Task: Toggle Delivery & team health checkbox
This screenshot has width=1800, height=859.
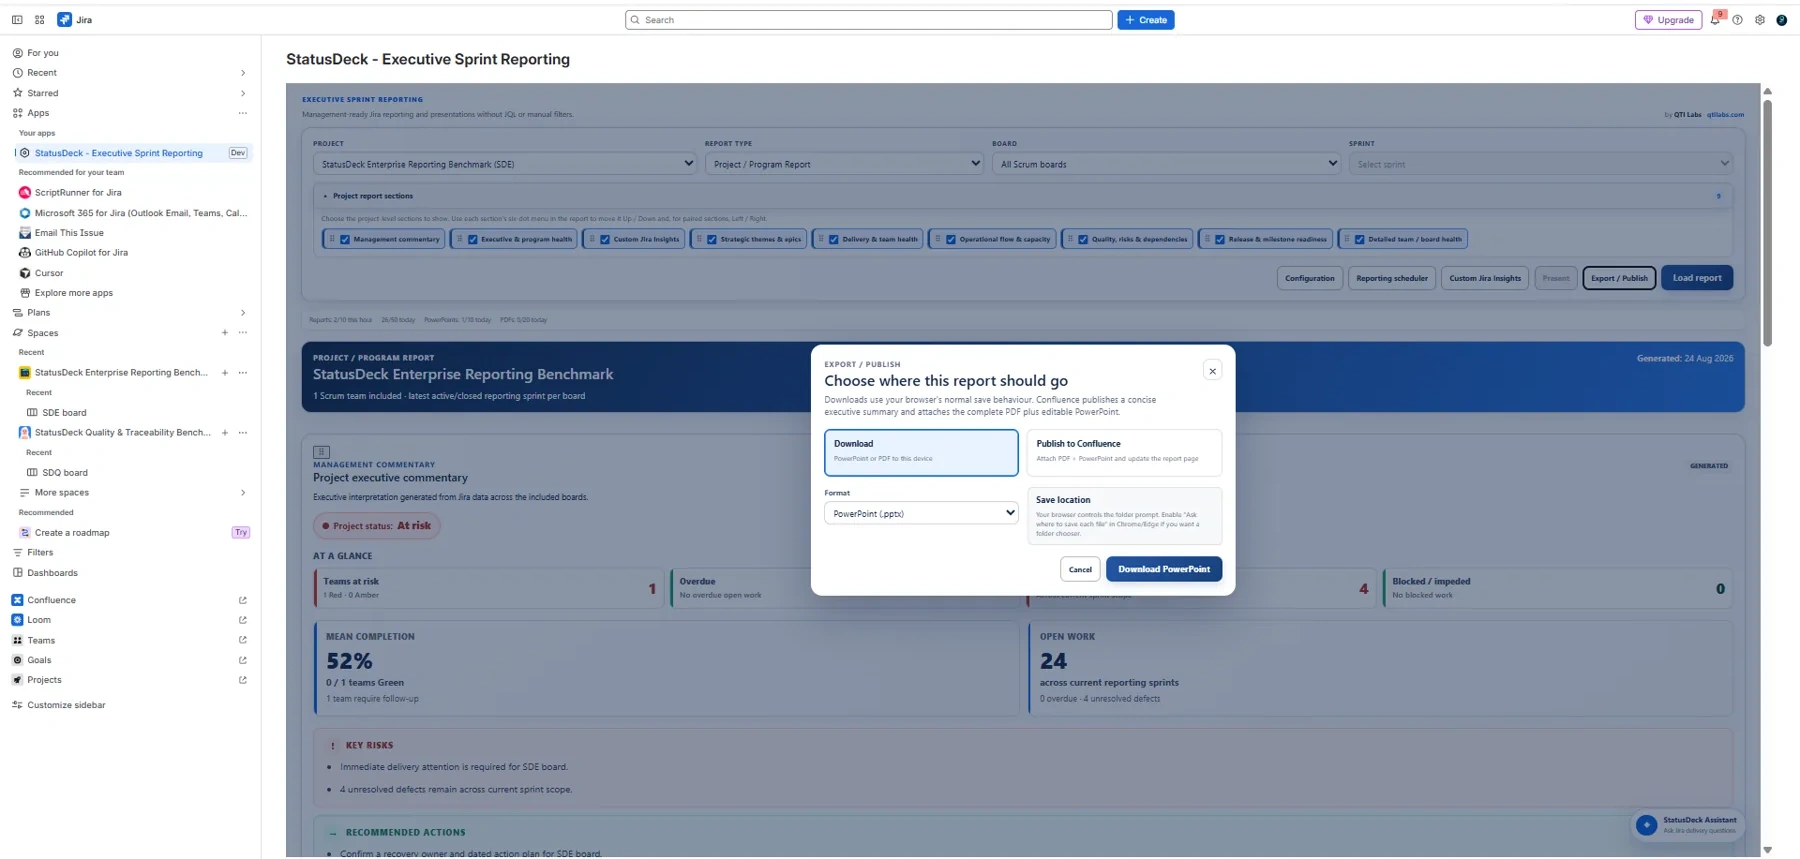Action: tap(834, 240)
